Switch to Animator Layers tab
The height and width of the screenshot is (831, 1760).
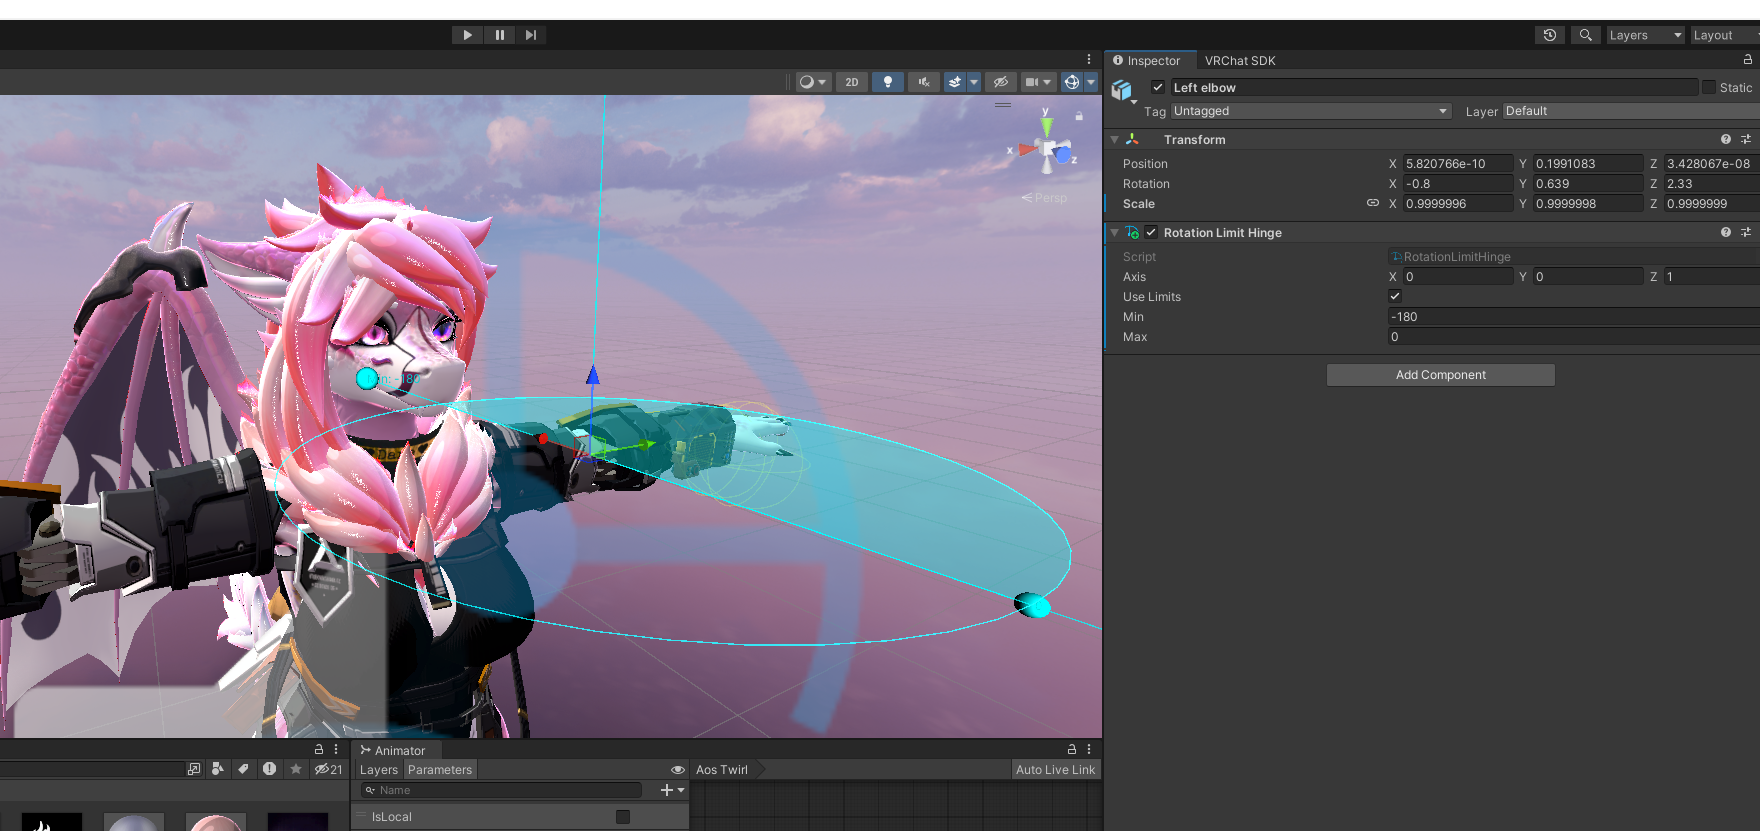(379, 770)
